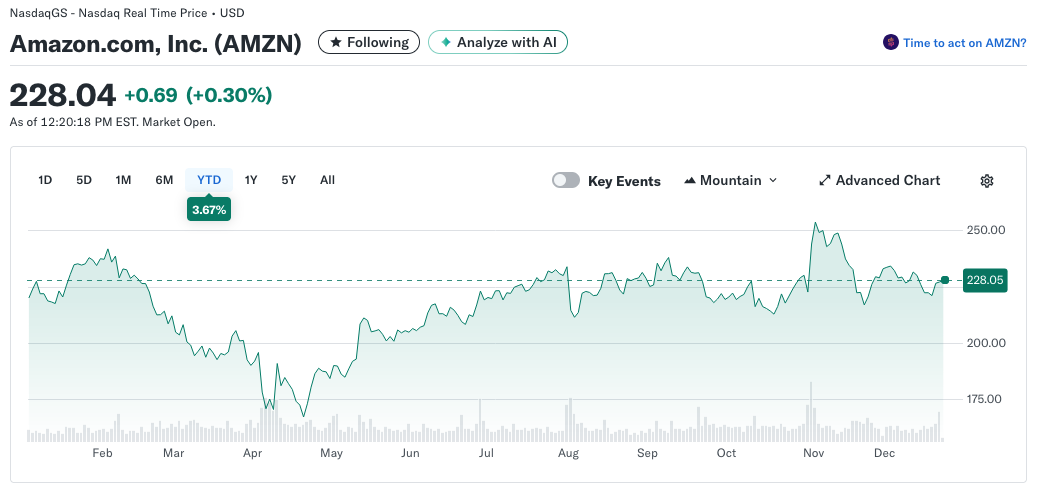Click the Feb month label on axis
The width and height of the screenshot is (1038, 492).
click(103, 453)
